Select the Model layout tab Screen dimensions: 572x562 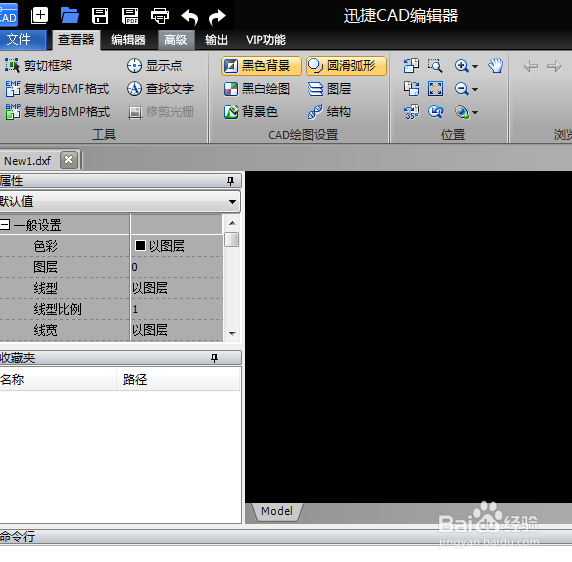pyautogui.click(x=277, y=511)
